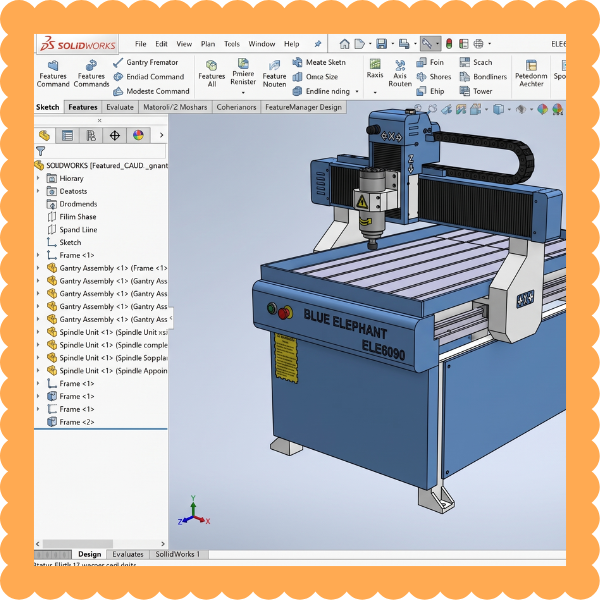Click the Scach button
This screenshot has height=600, width=600.
[x=476, y=62]
